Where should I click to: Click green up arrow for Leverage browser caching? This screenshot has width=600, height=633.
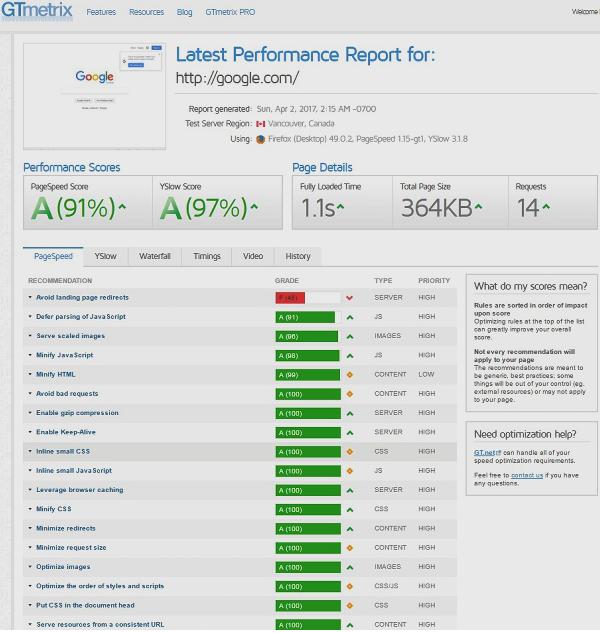pyautogui.click(x=350, y=490)
